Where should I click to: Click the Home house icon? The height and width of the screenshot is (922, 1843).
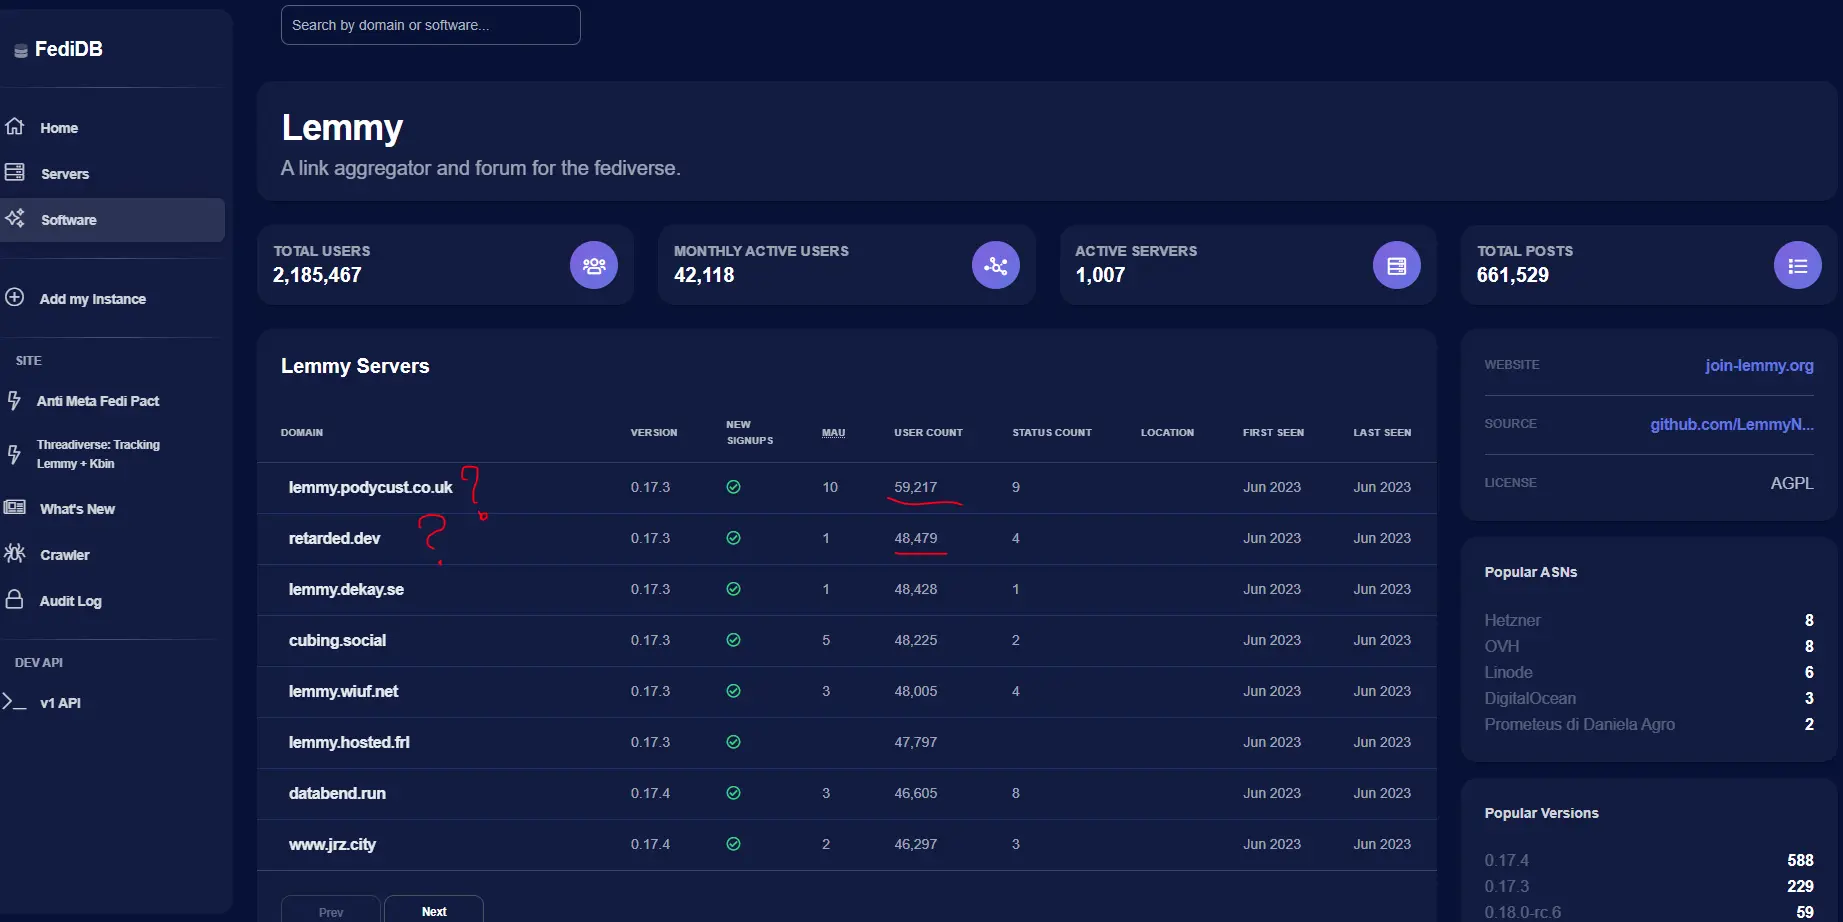point(14,126)
